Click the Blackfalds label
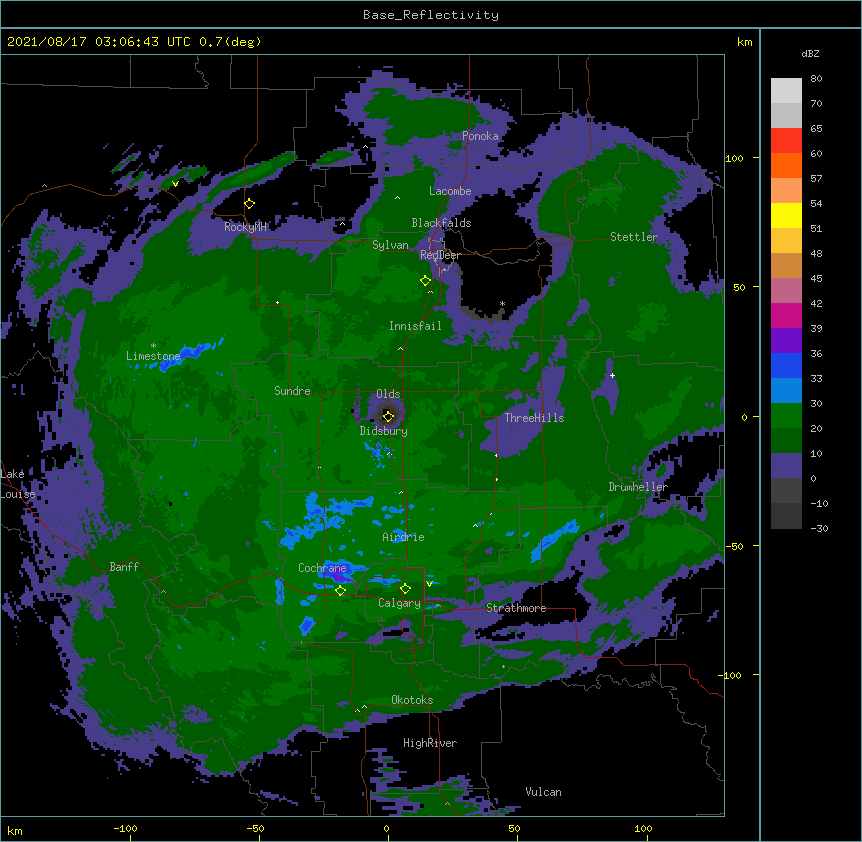 coord(441,223)
